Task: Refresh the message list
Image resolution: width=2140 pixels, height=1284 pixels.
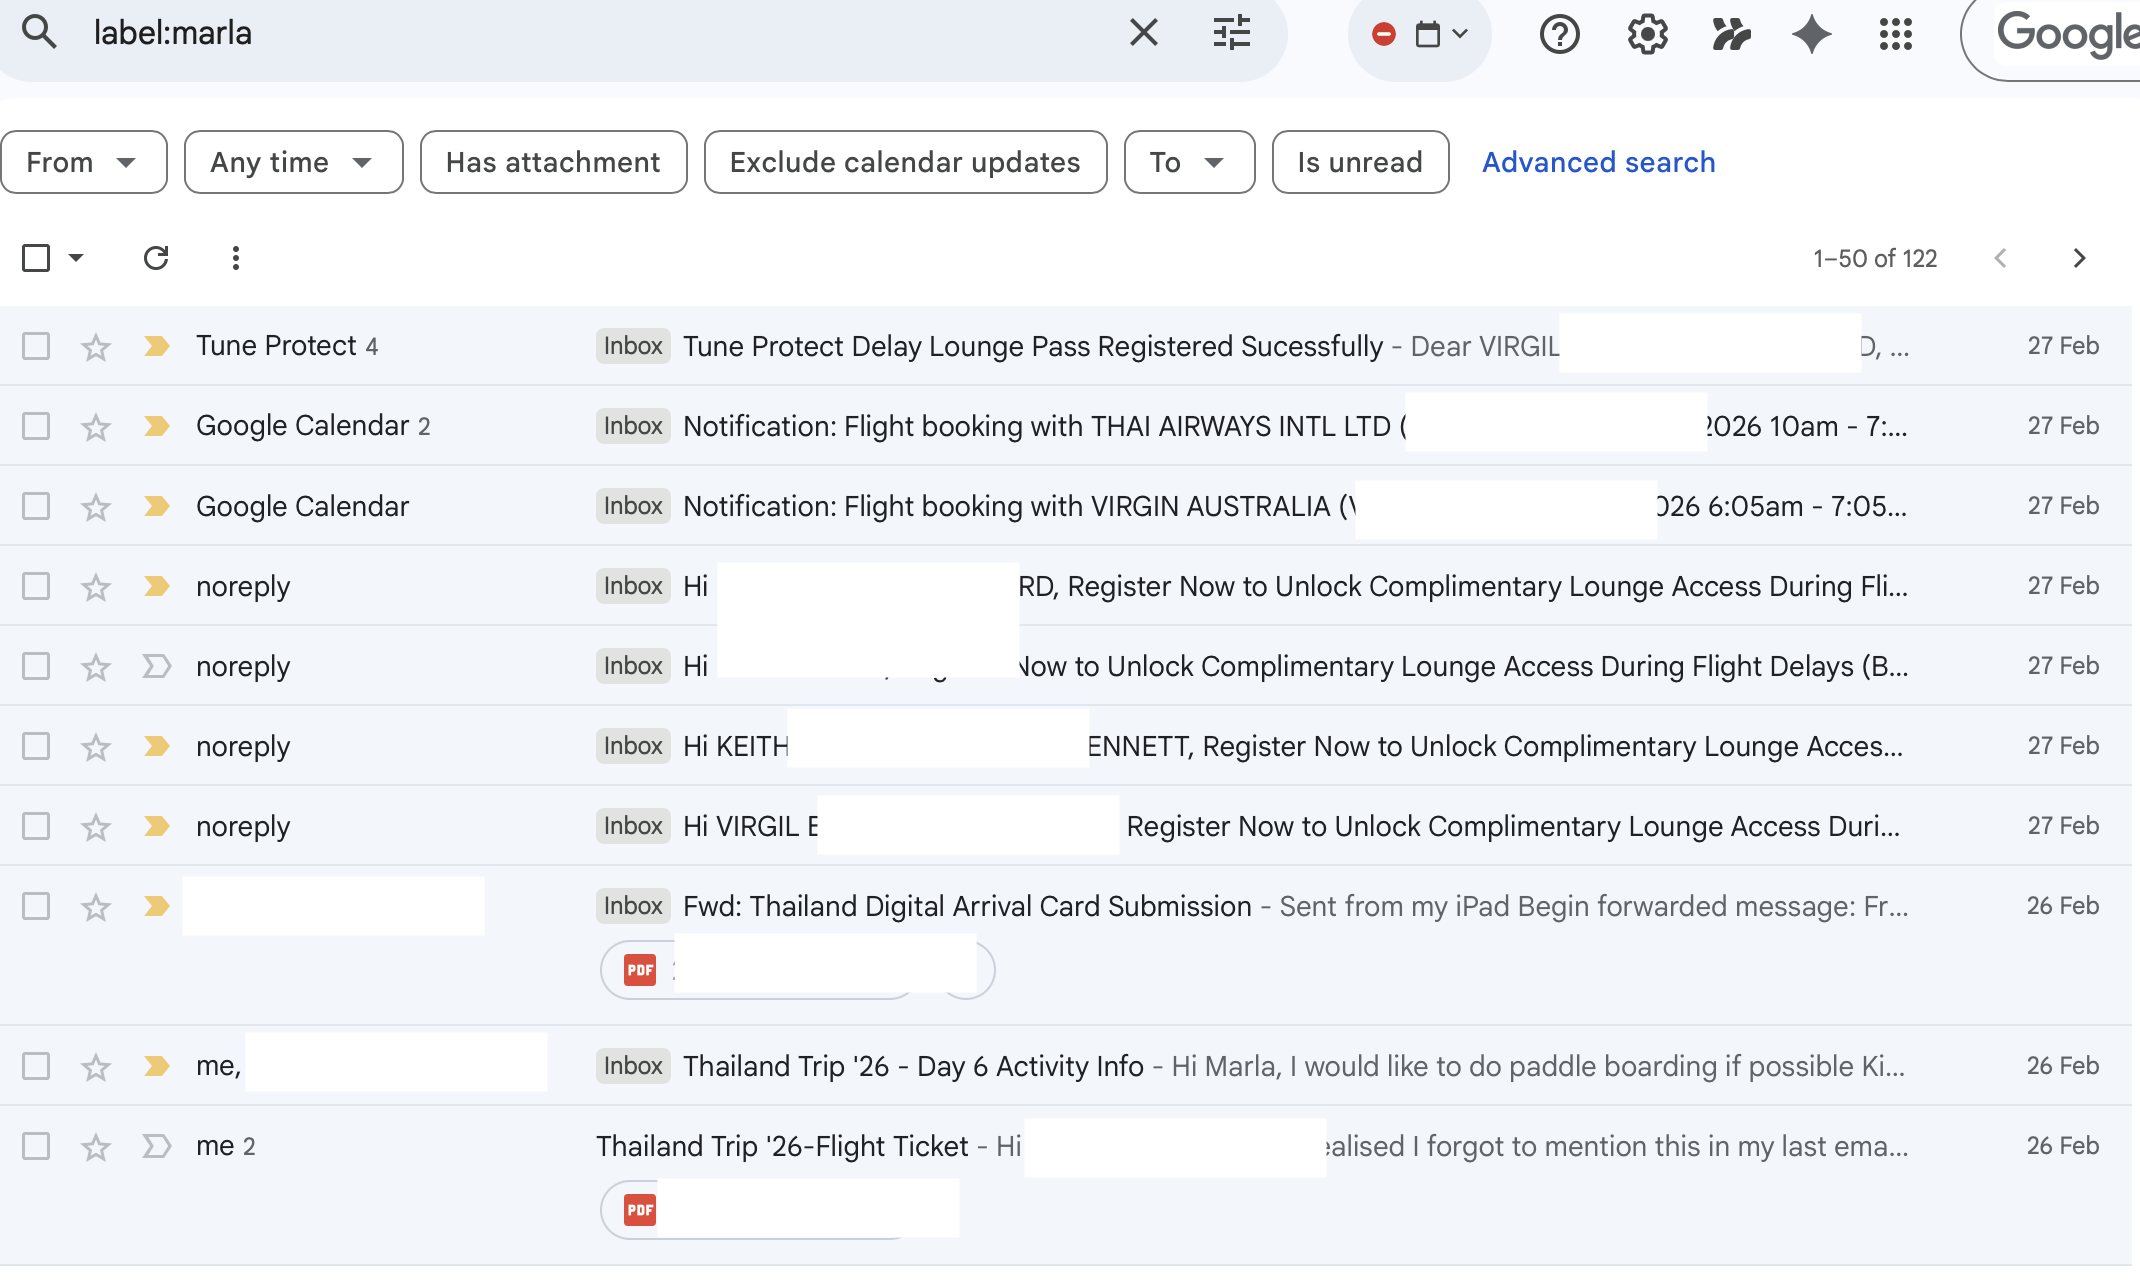Action: click(156, 258)
